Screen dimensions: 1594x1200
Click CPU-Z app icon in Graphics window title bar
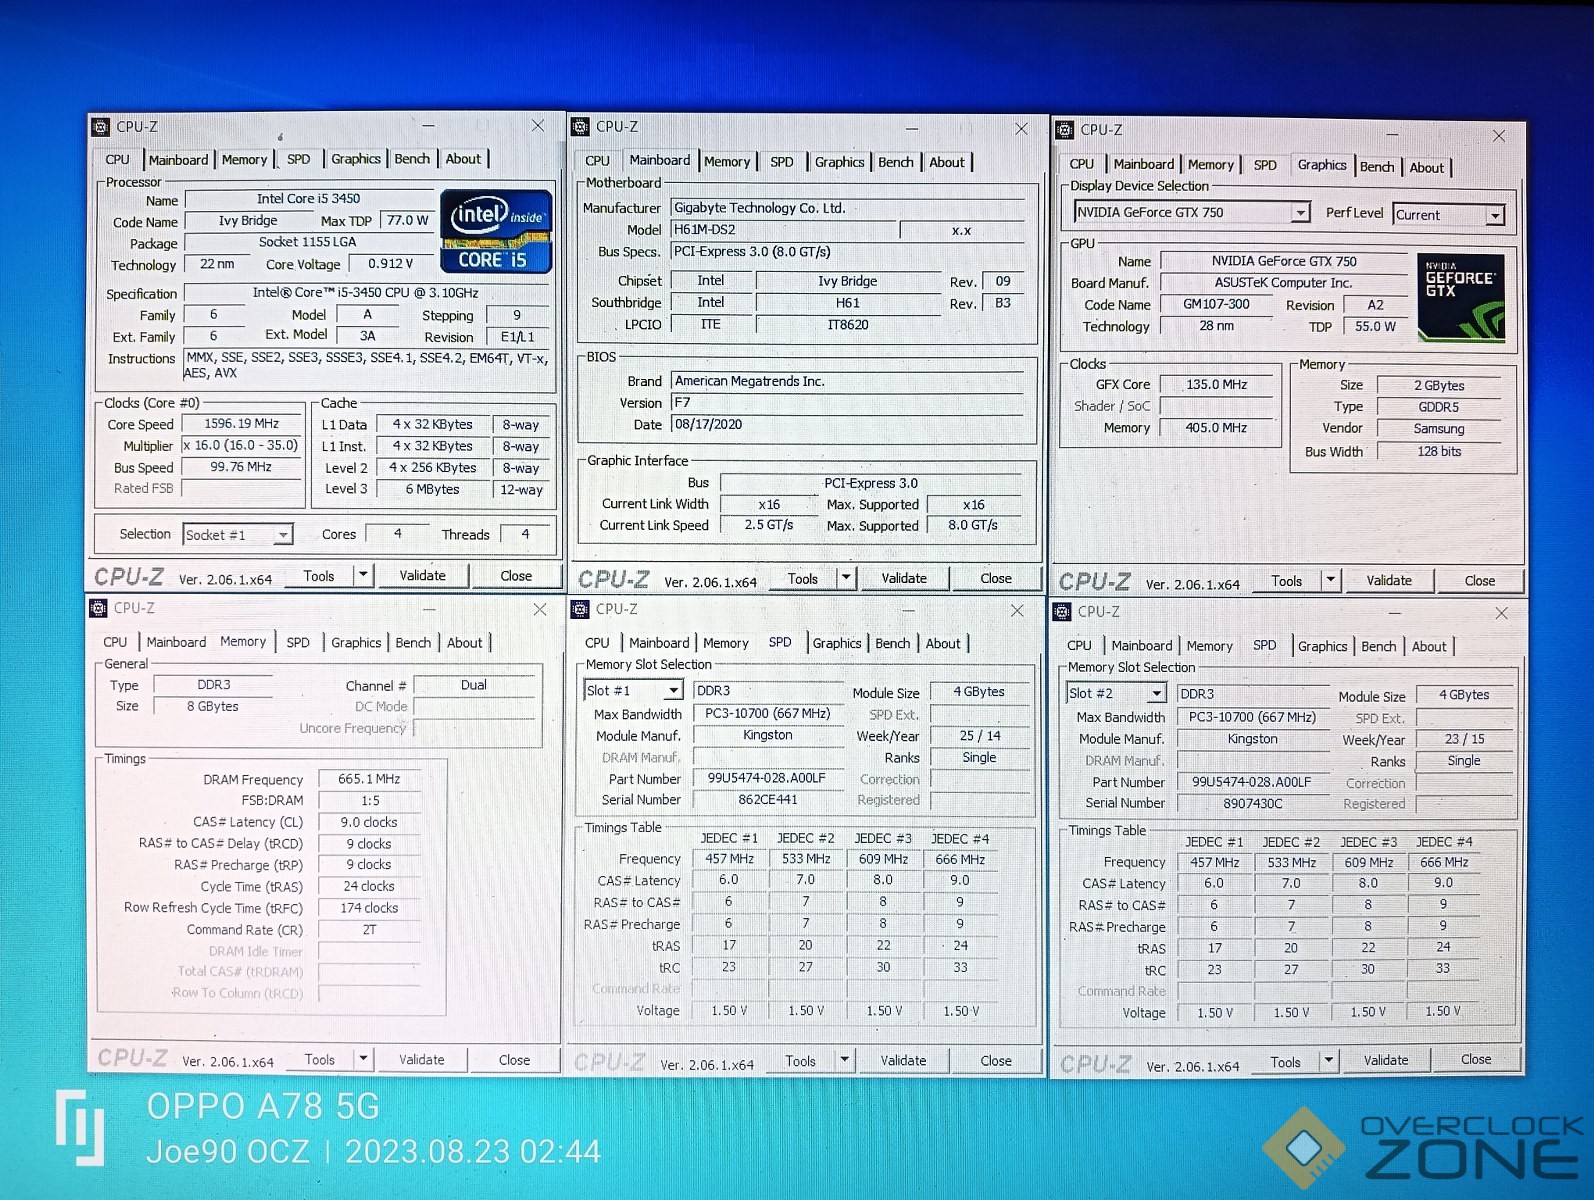point(1065,129)
